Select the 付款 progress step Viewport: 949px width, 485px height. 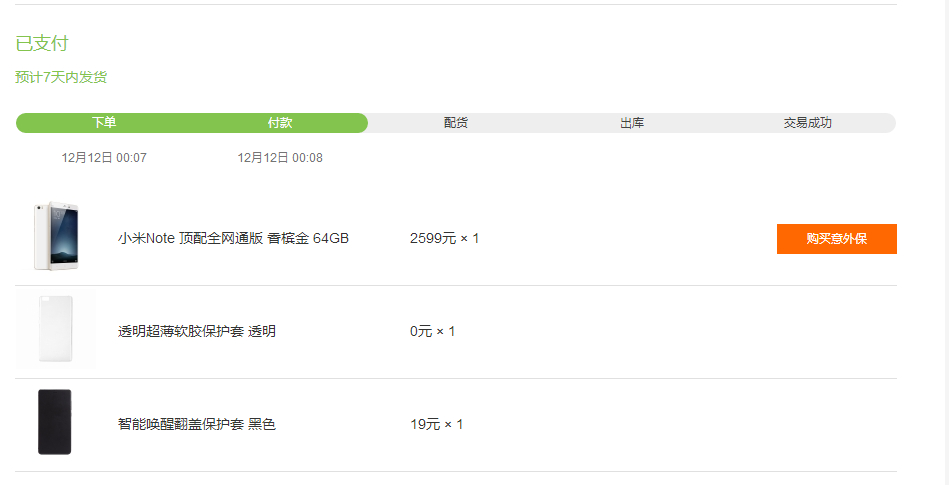point(280,122)
